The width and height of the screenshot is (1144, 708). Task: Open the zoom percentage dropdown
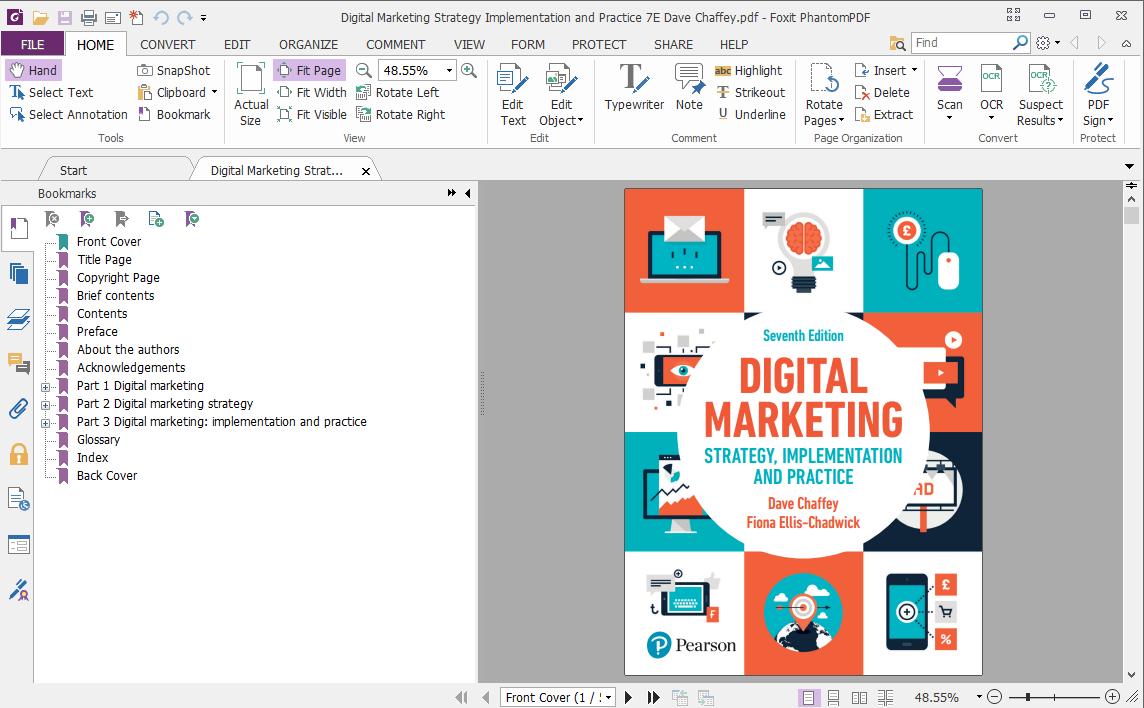pyautogui.click(x=449, y=70)
